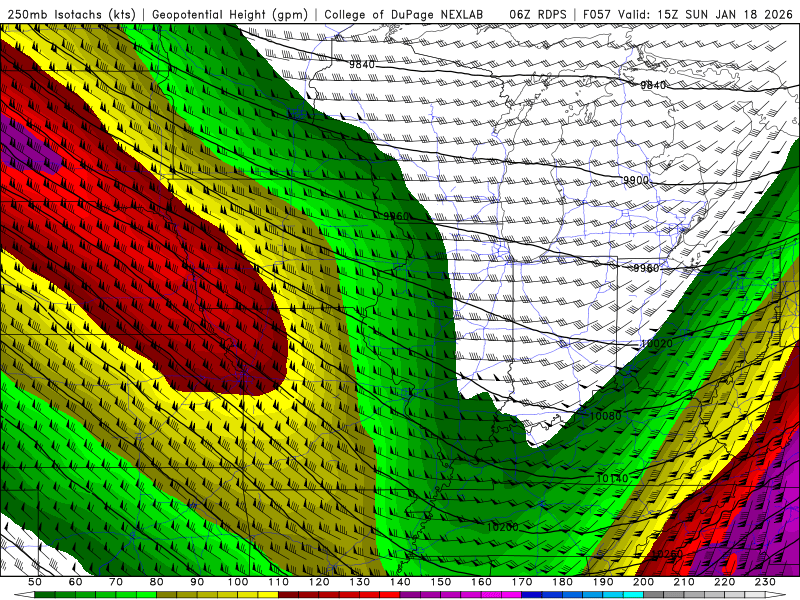Click the 220 knot legend value
800x600 pixels.
click(x=724, y=582)
